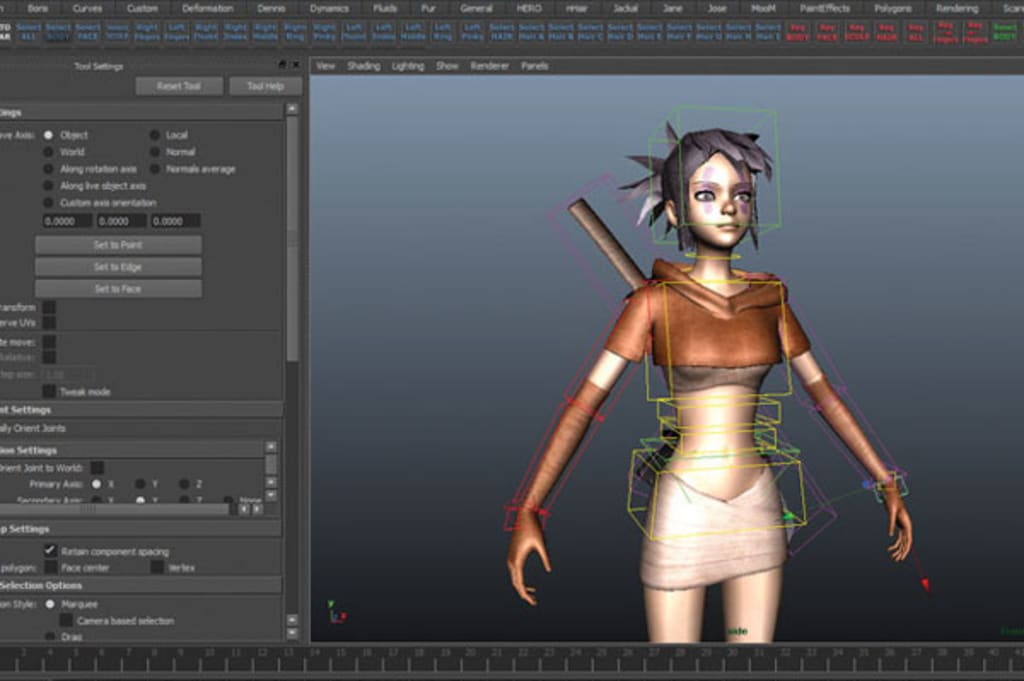Screen dimensions: 1024x681
Task: Open the viewport Panels menu
Action: [x=535, y=66]
